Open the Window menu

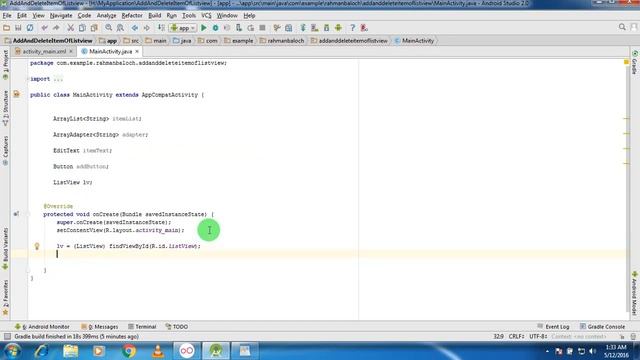[x=227, y=16]
